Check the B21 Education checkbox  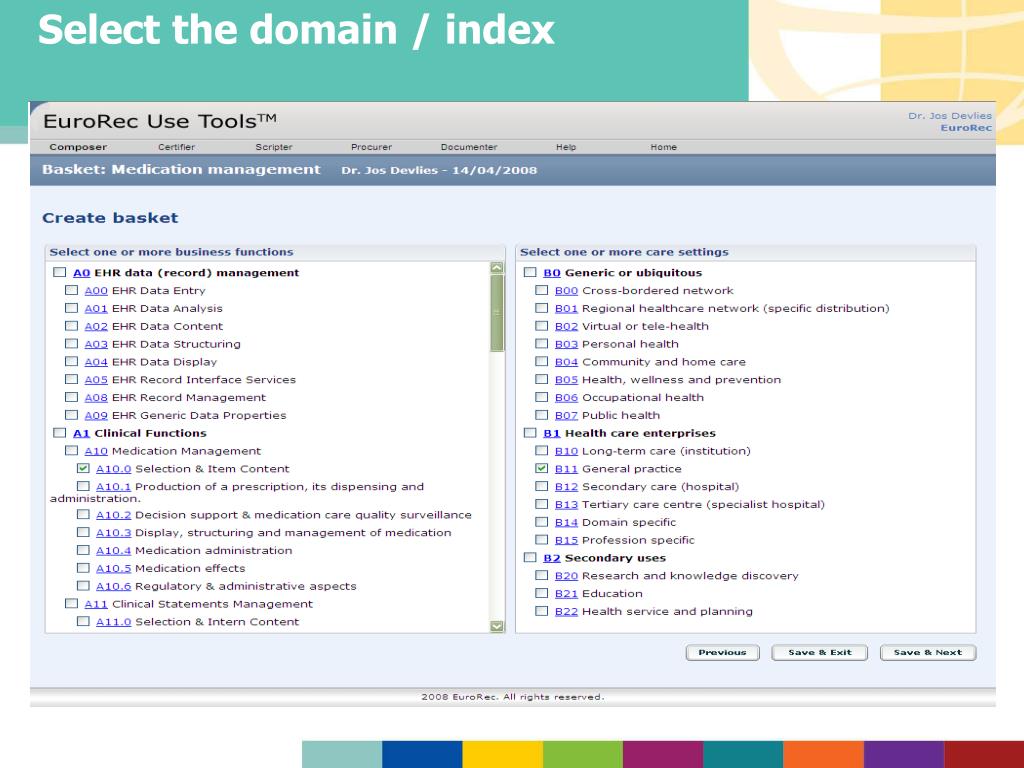click(541, 593)
